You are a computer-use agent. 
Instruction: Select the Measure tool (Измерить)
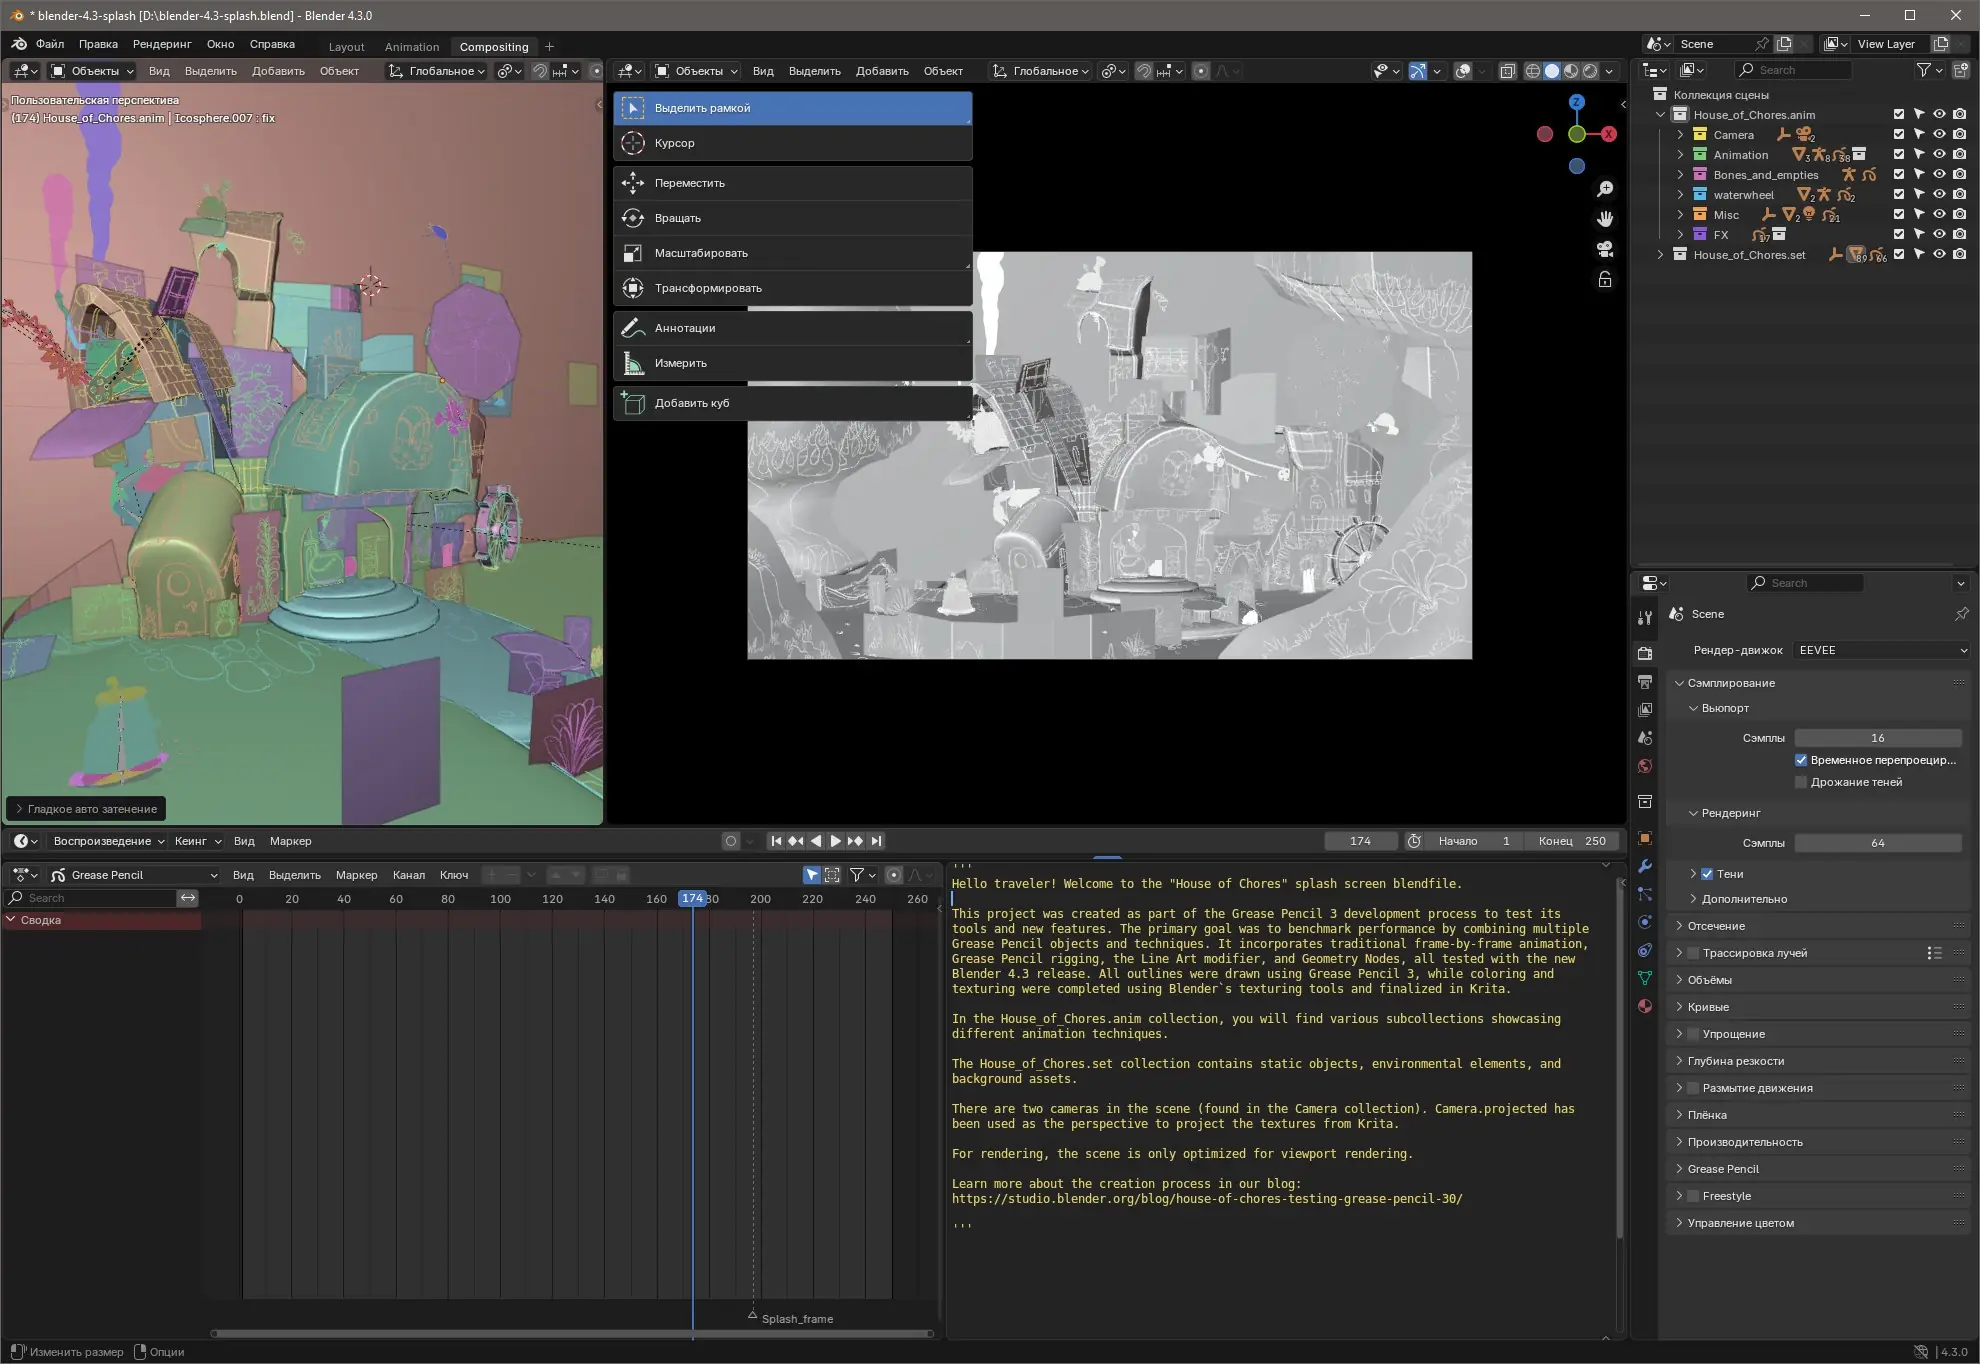point(680,363)
